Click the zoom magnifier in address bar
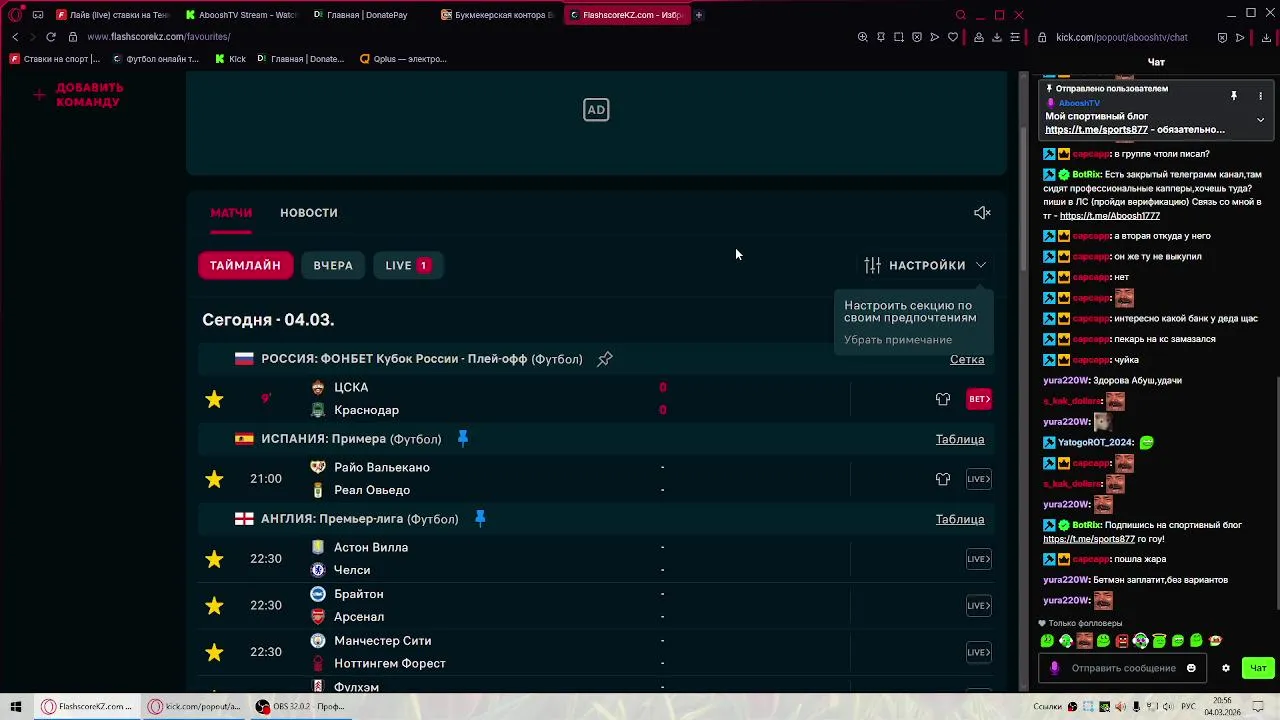This screenshot has width=1280, height=720. [x=862, y=37]
